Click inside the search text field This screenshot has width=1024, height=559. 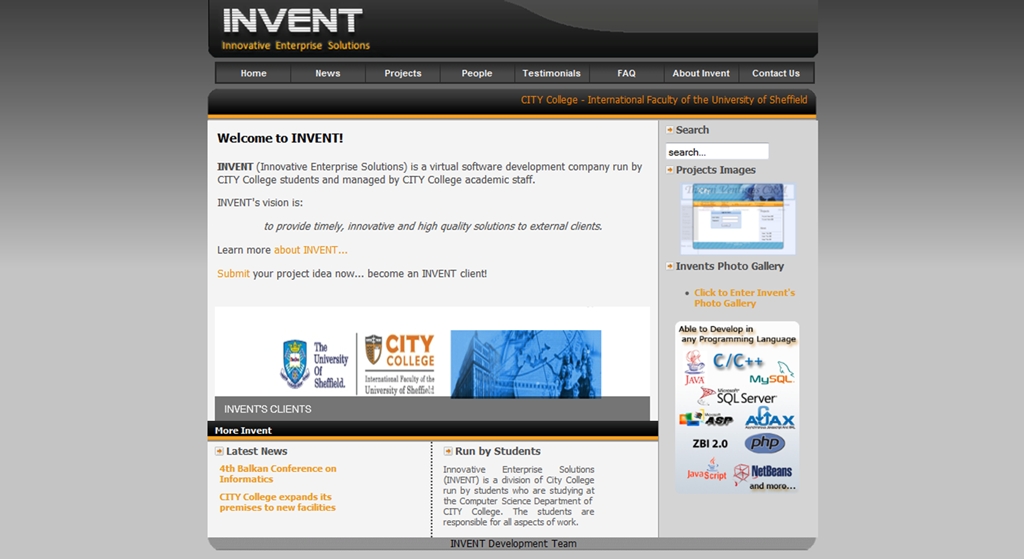(717, 152)
